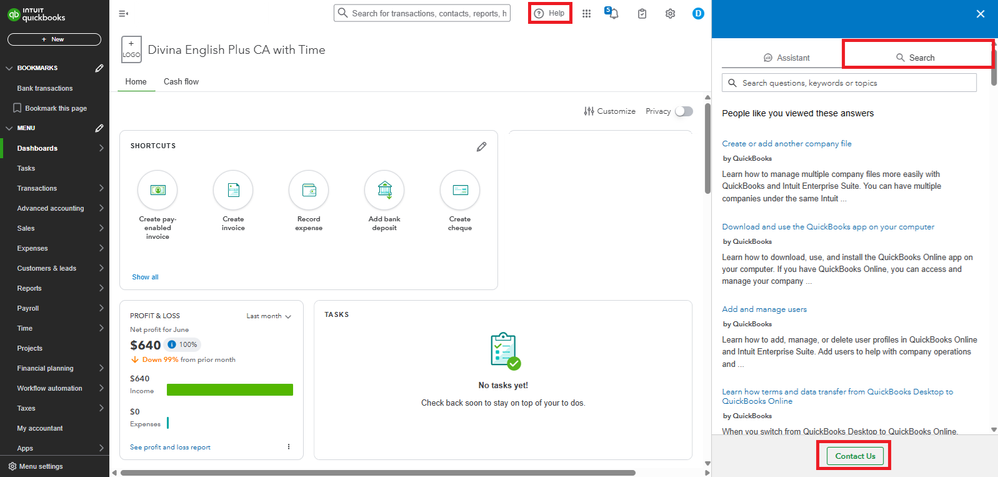Open the Last month period dropdown
The image size is (998, 477).
269,316
